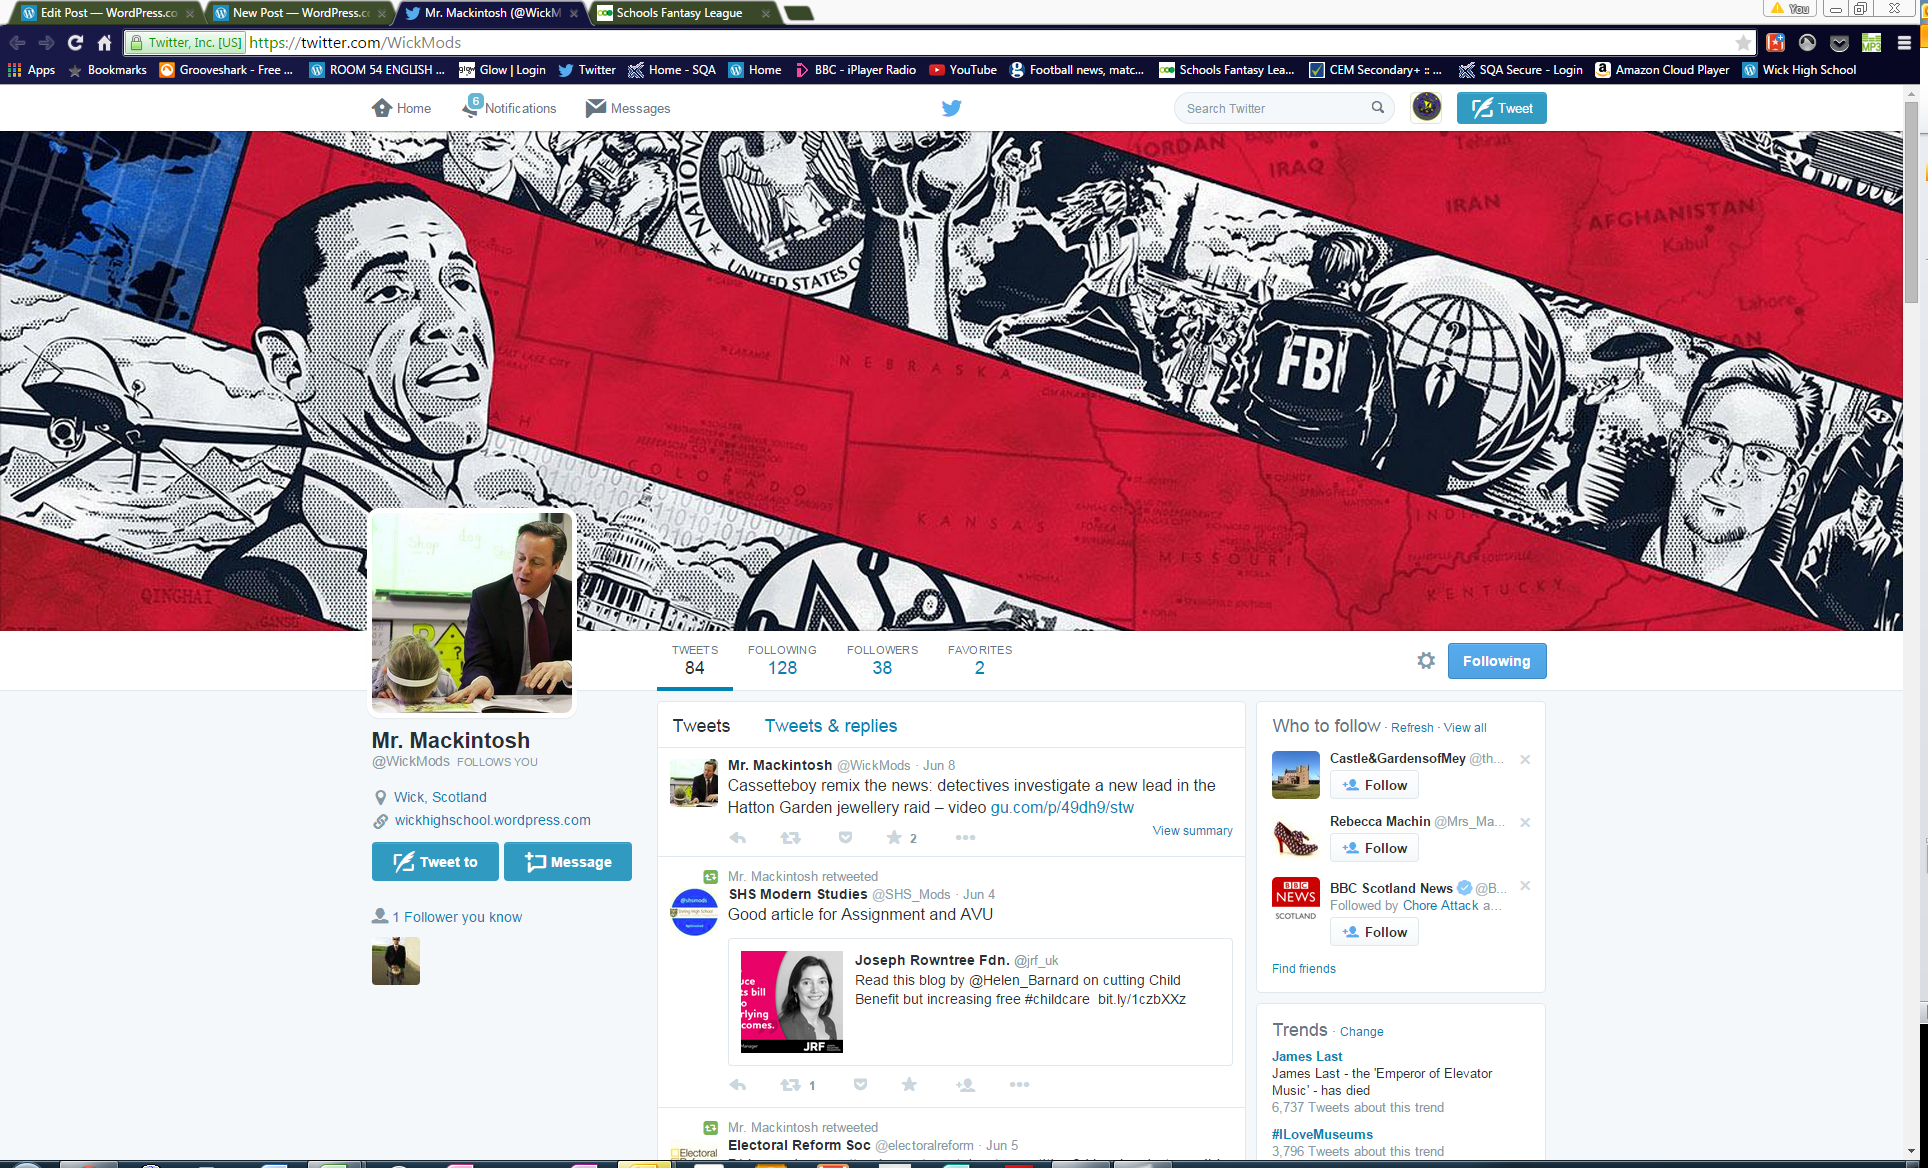The width and height of the screenshot is (1928, 1168).
Task: Open the account avatar menu
Action: tap(1426, 107)
